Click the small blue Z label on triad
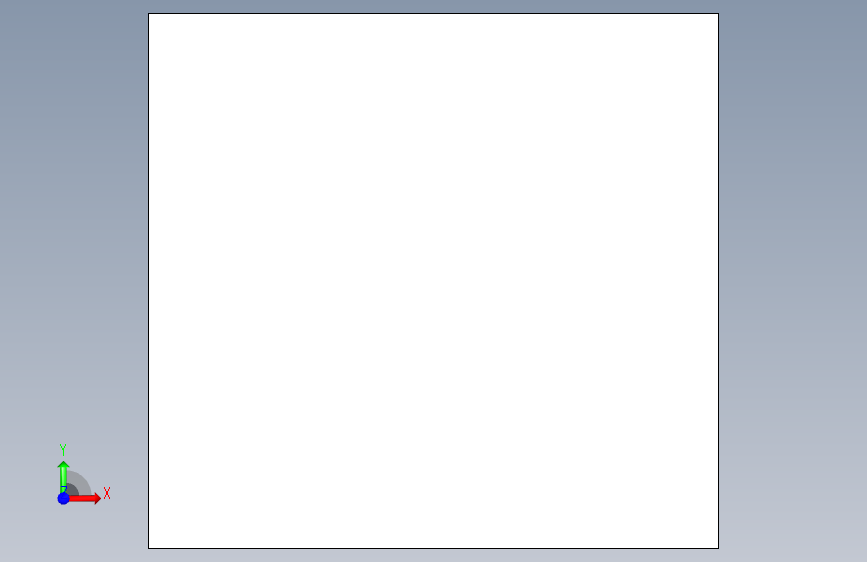Screen dimensions: 867x562 click(x=64, y=490)
